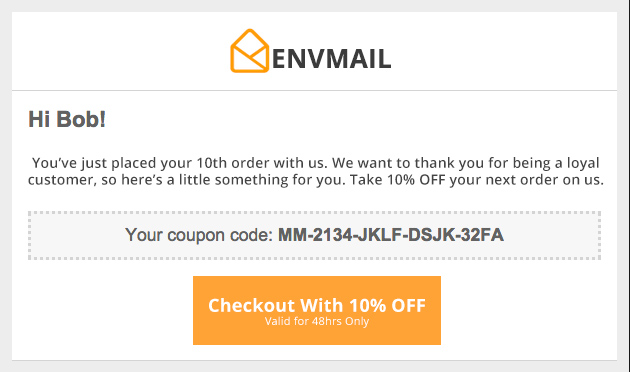630x372 pixels.
Task: Click the divider line under the logo
Action: click(x=314, y=90)
